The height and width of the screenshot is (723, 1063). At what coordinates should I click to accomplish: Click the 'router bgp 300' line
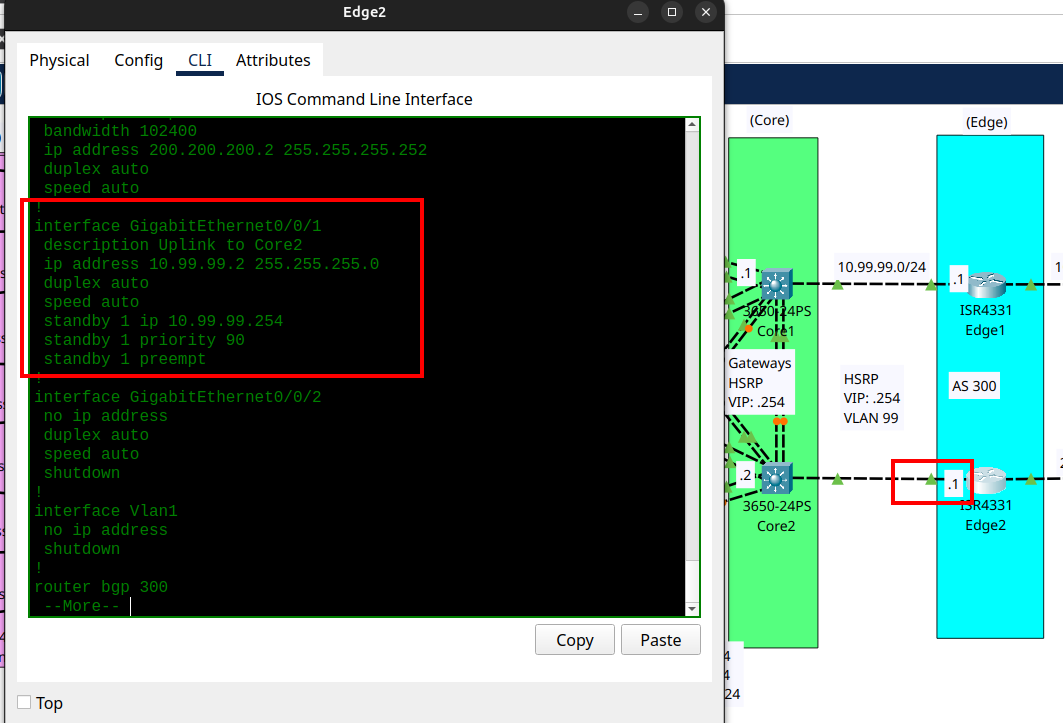101,587
